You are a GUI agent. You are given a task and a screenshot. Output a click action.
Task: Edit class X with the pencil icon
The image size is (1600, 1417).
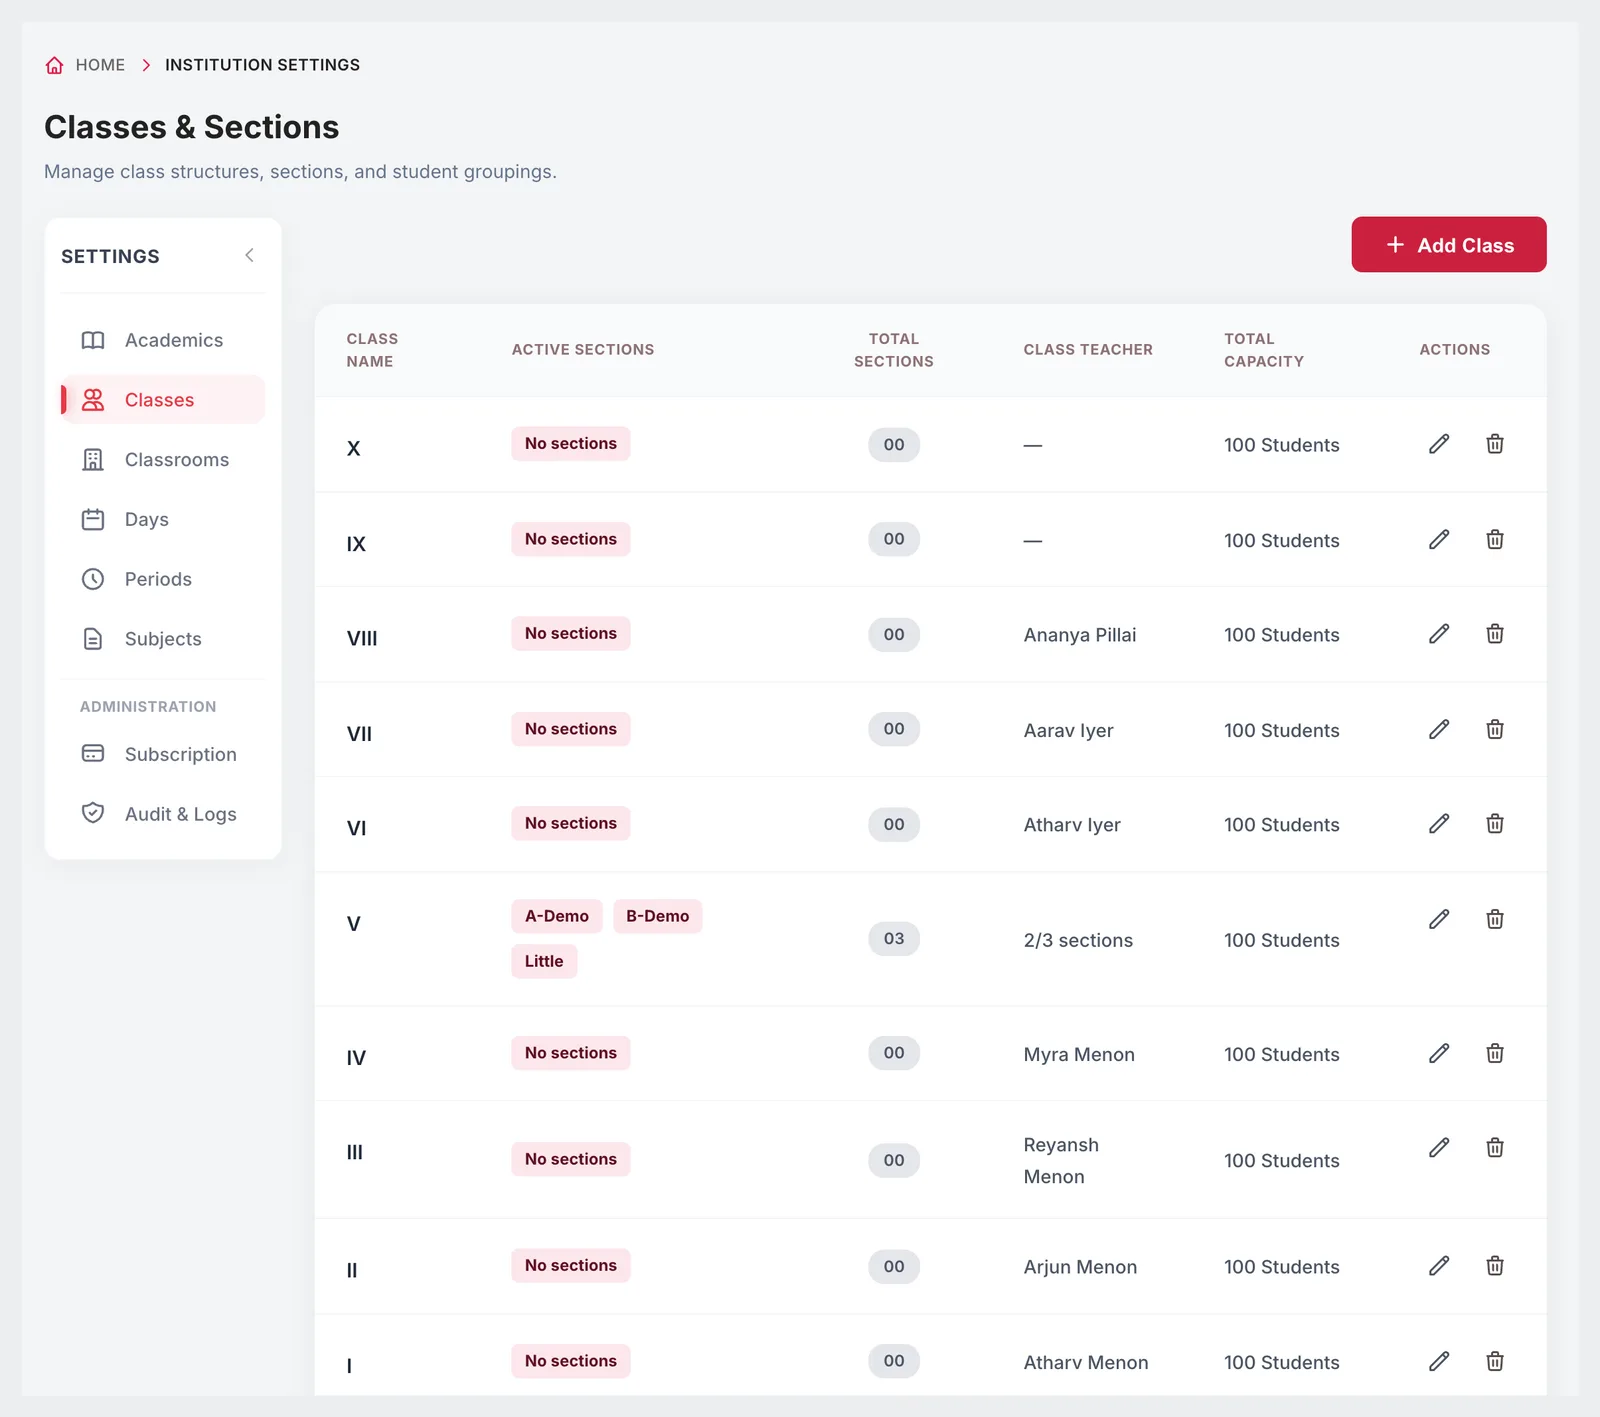[x=1439, y=444]
